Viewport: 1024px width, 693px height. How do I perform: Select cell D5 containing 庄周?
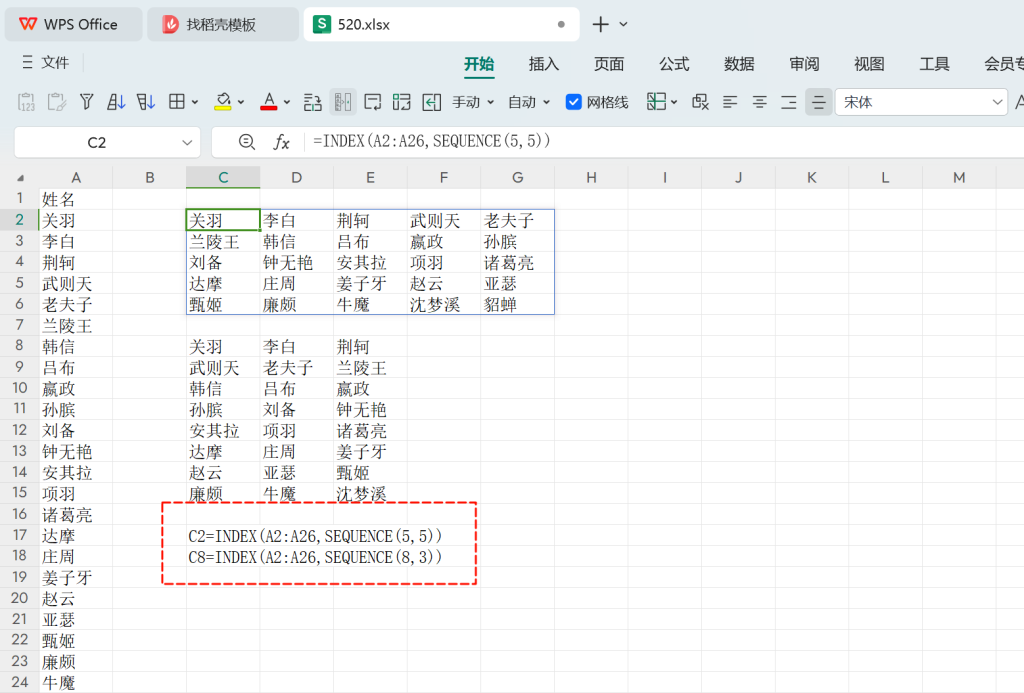[x=296, y=283]
